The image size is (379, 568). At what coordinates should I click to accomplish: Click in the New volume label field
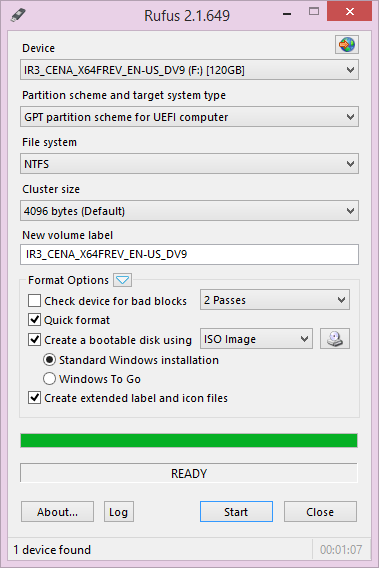coord(189,254)
